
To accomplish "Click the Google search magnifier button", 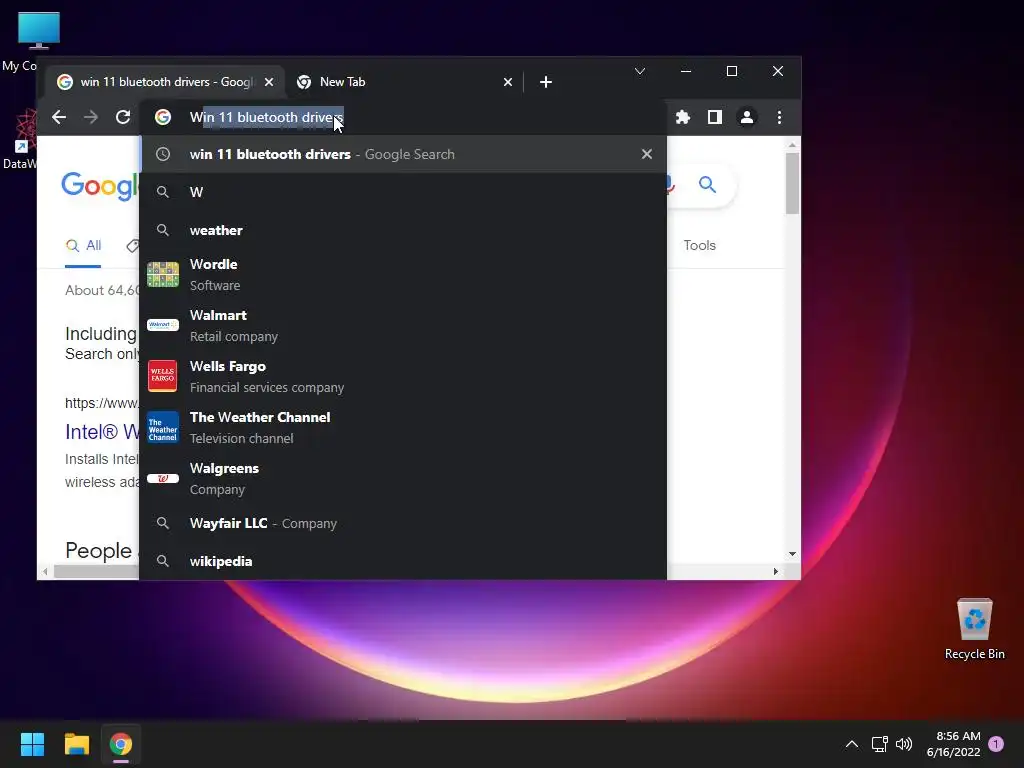I will tap(707, 184).
